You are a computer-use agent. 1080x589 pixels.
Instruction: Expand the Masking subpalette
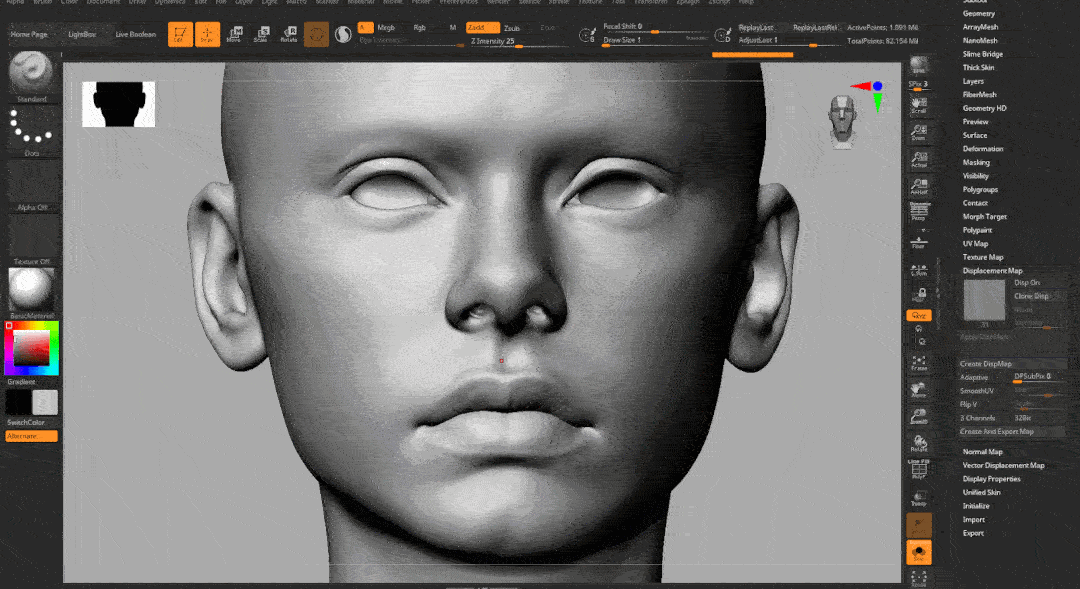tap(976, 162)
